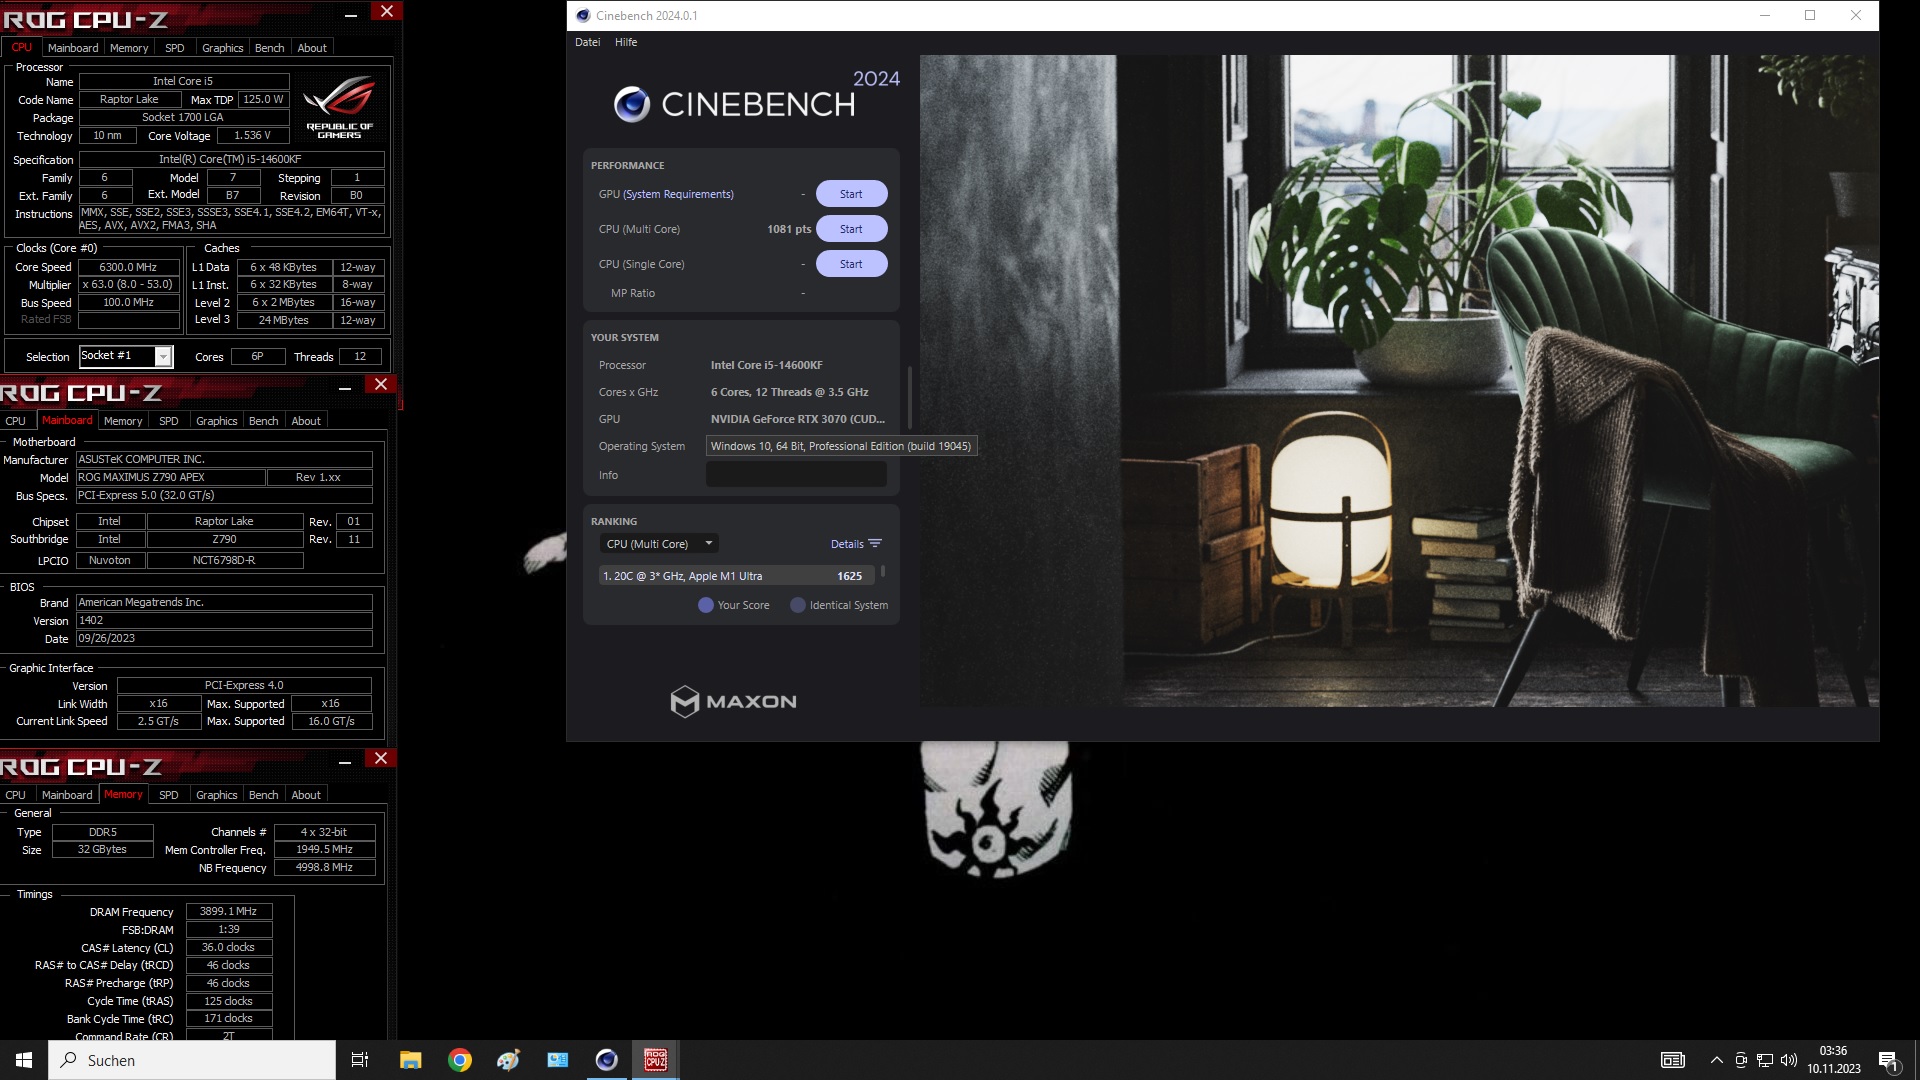Screen dimensions: 1920x1080
Task: Click the Maxon logo
Action: 734,701
